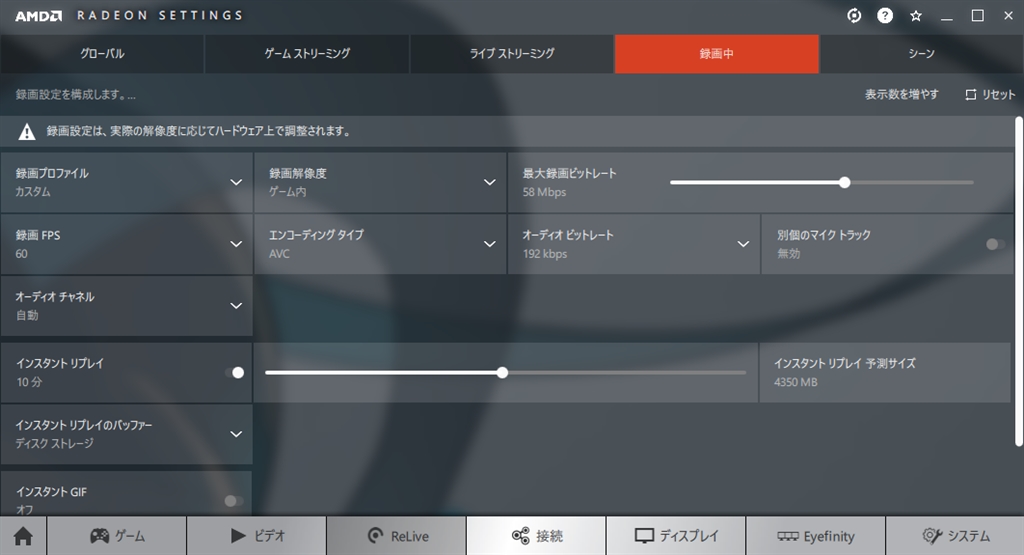
Task: Open the update notifications icon
Action: click(x=854, y=16)
